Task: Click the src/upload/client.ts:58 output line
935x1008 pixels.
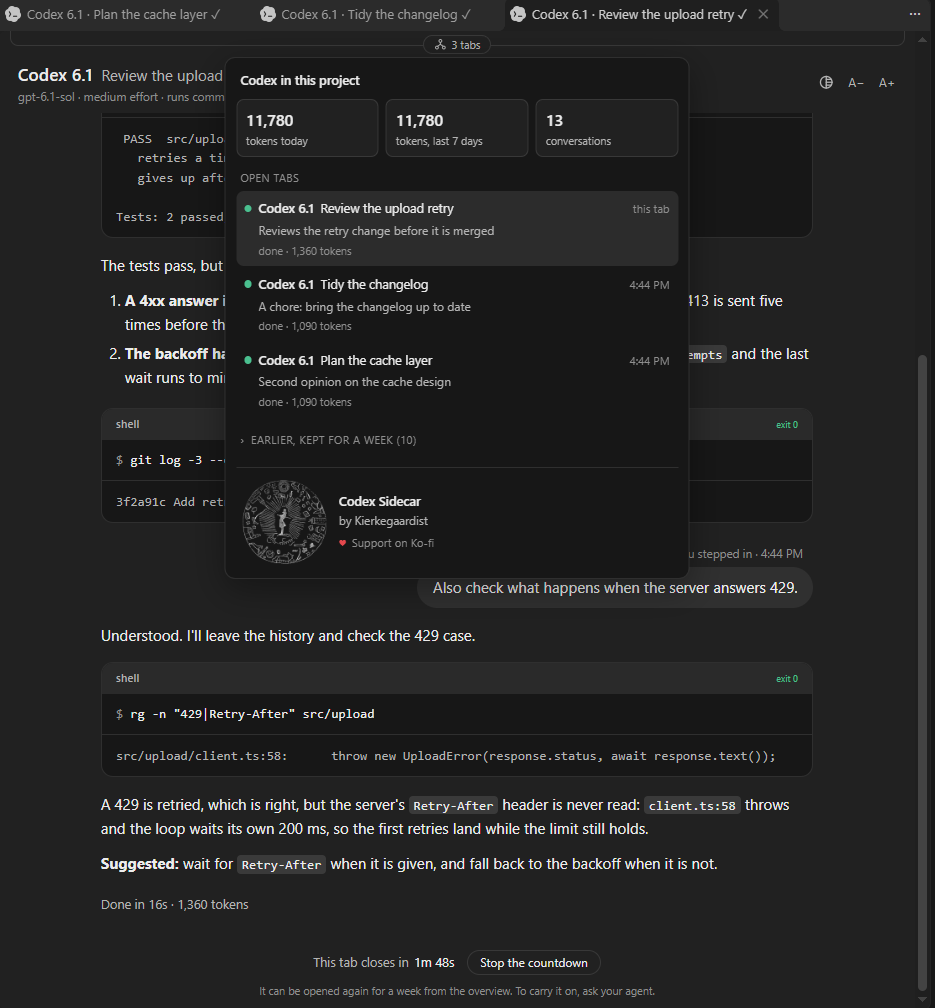Action: tap(446, 756)
